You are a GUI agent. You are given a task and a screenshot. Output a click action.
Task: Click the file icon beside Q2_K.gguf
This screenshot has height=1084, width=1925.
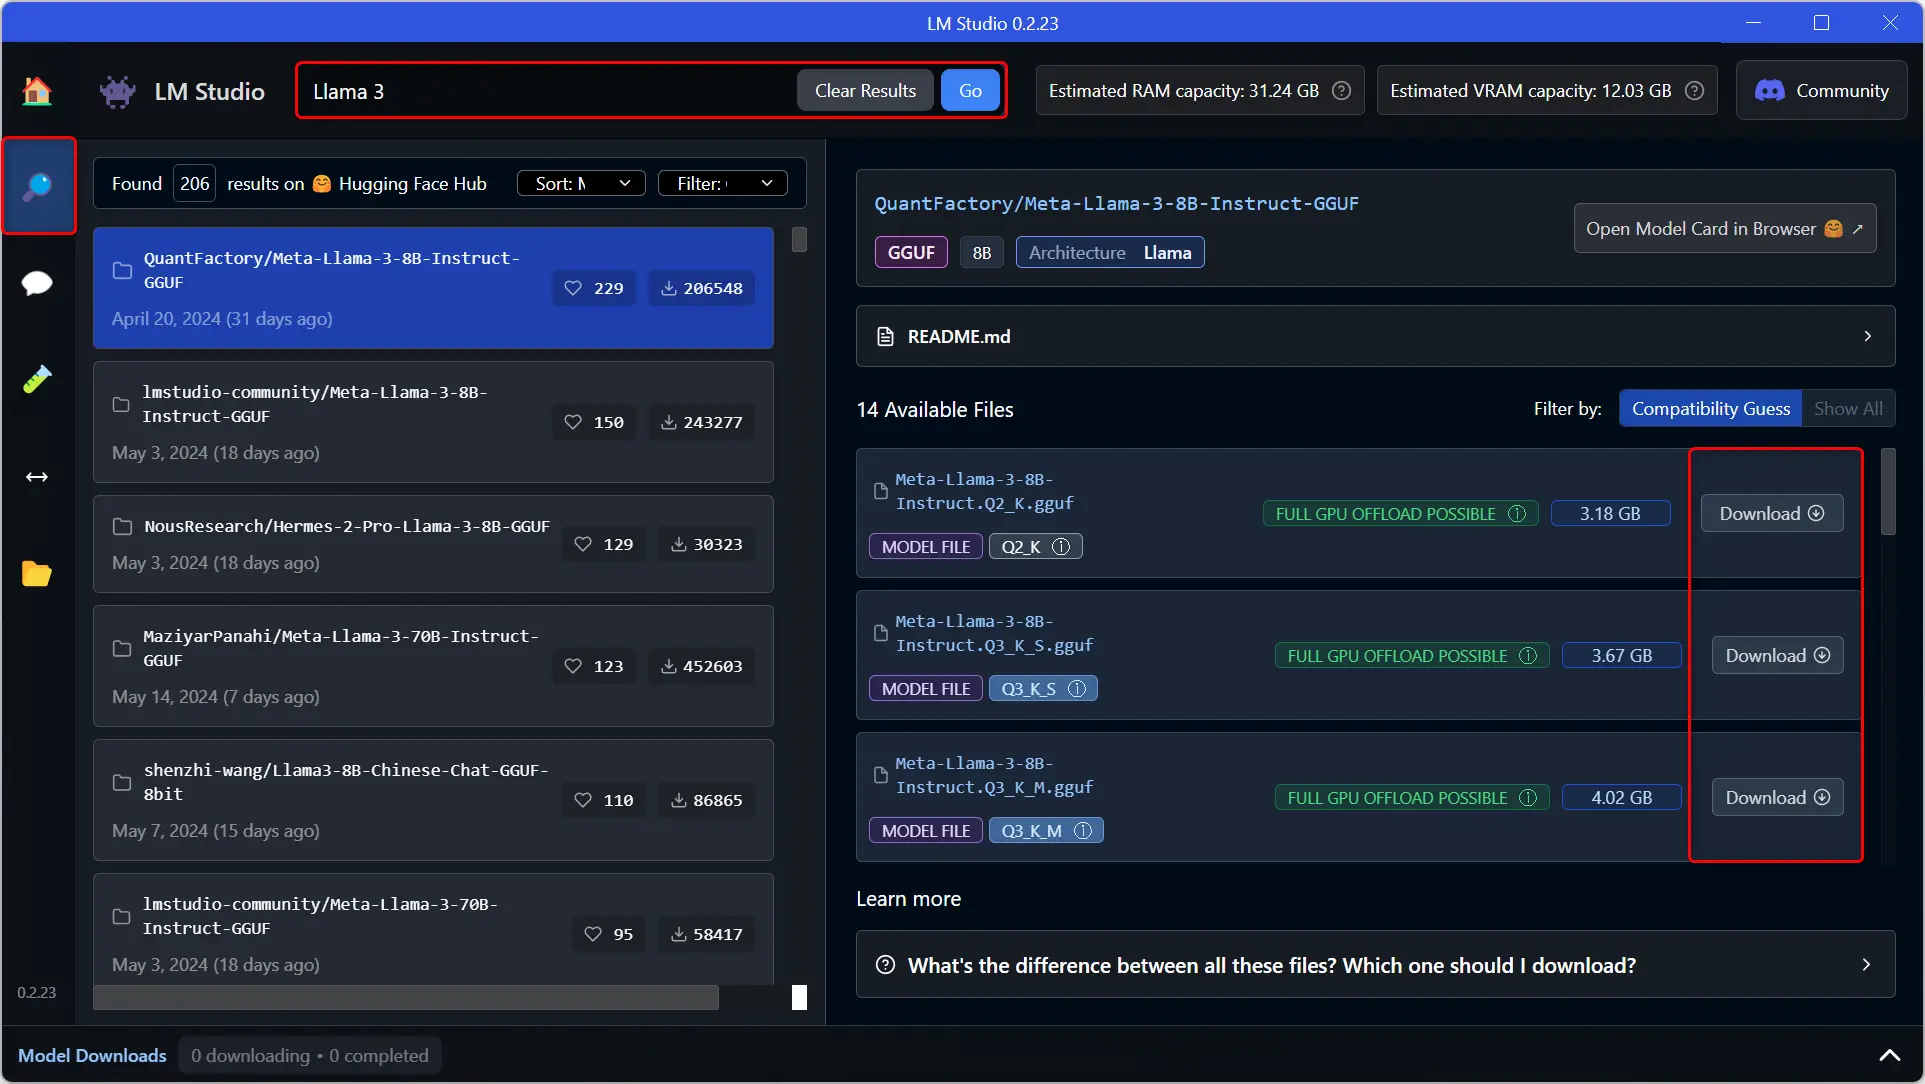click(881, 491)
